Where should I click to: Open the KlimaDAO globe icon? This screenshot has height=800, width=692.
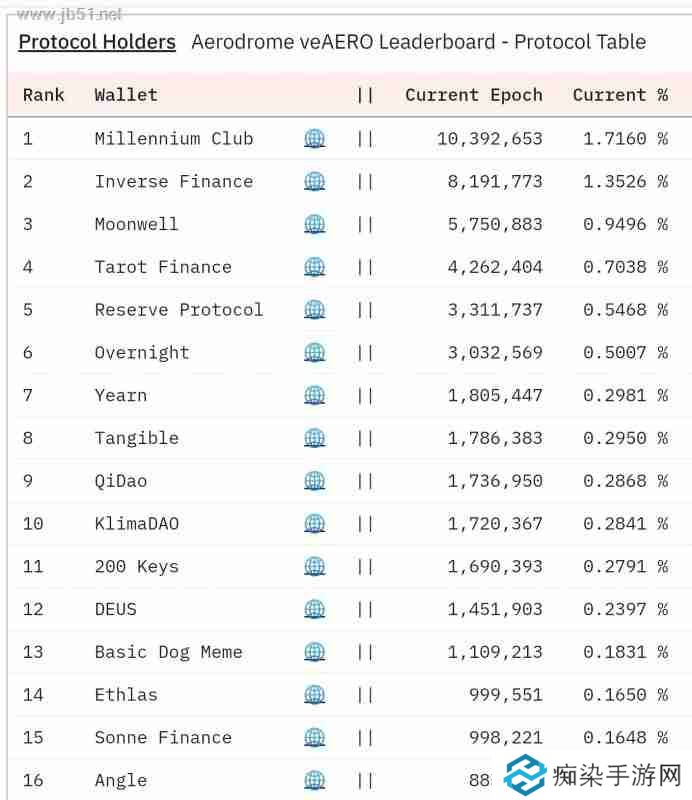(x=314, y=524)
